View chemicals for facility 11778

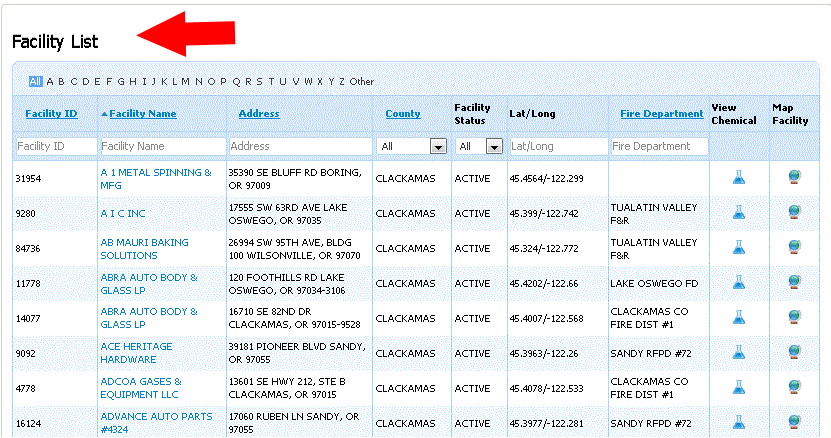click(739, 282)
